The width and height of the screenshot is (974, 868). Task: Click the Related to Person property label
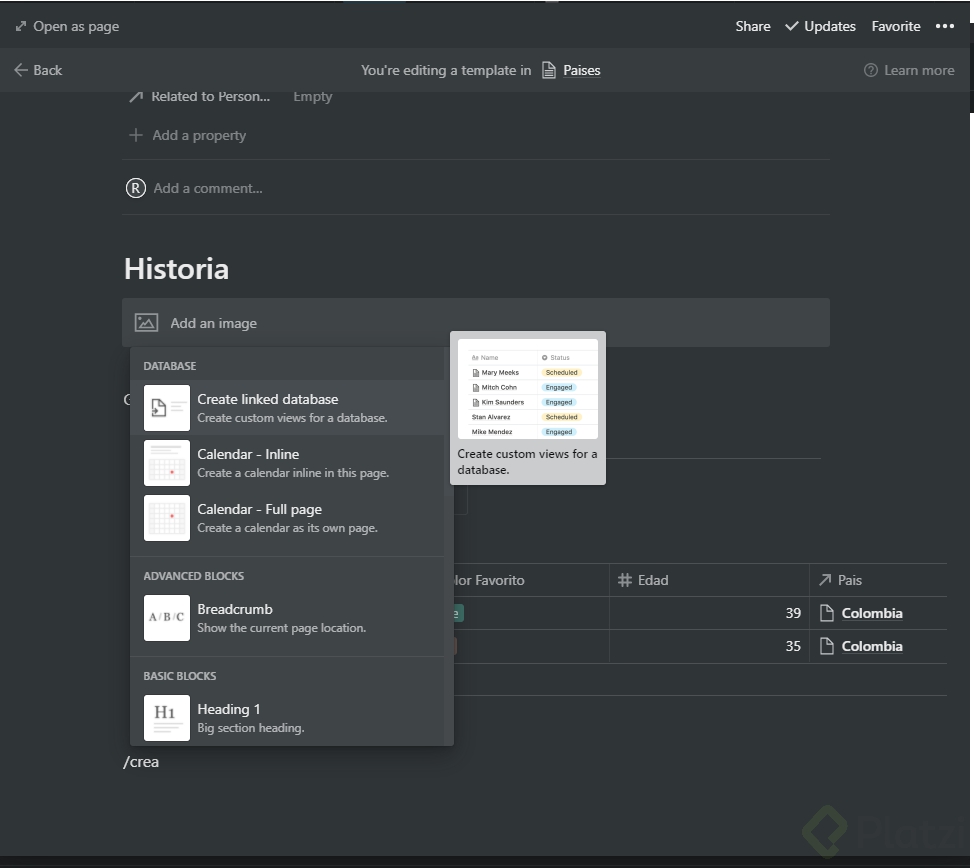coord(211,96)
